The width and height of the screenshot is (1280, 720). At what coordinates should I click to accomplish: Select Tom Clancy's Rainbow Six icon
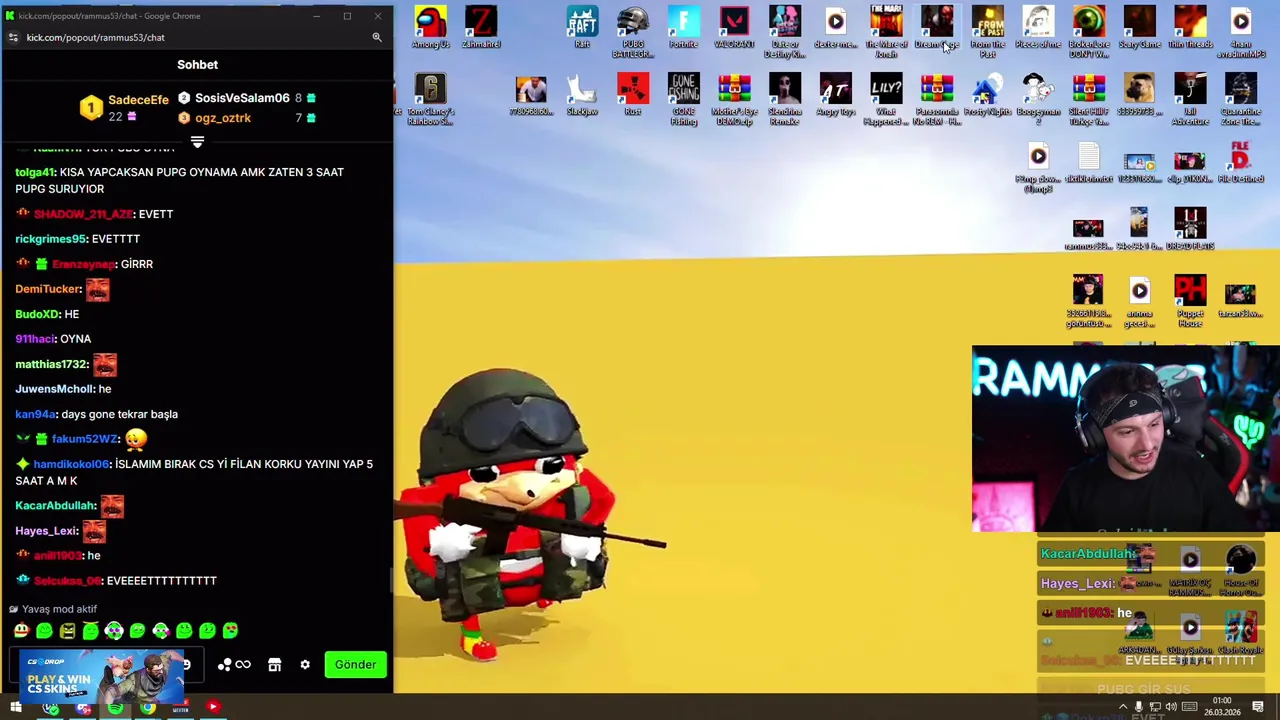[x=431, y=99]
